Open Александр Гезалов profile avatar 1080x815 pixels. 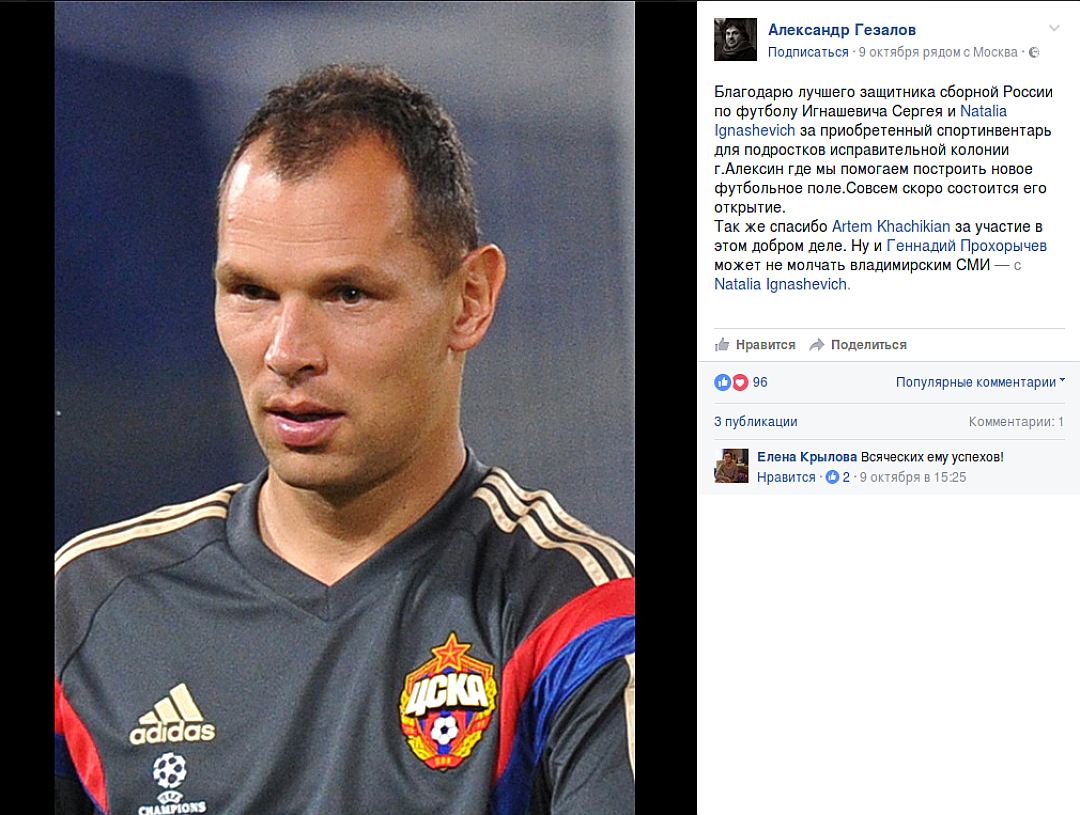click(736, 39)
